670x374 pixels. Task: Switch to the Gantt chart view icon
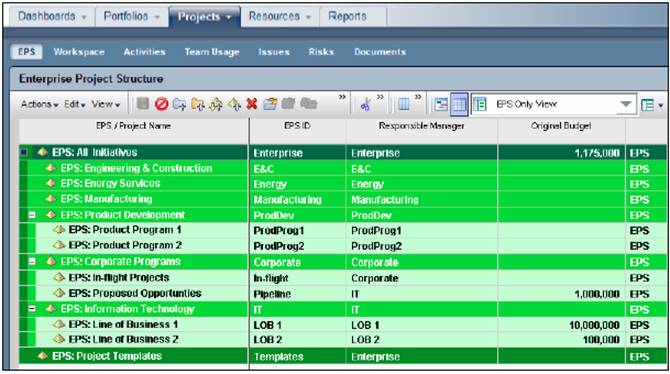pyautogui.click(x=441, y=104)
